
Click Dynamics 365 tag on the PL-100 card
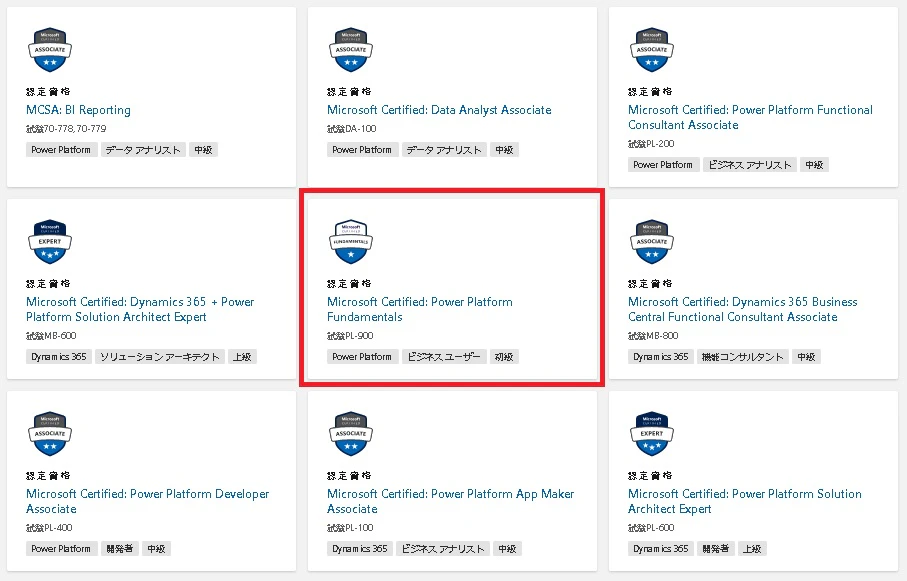359,549
